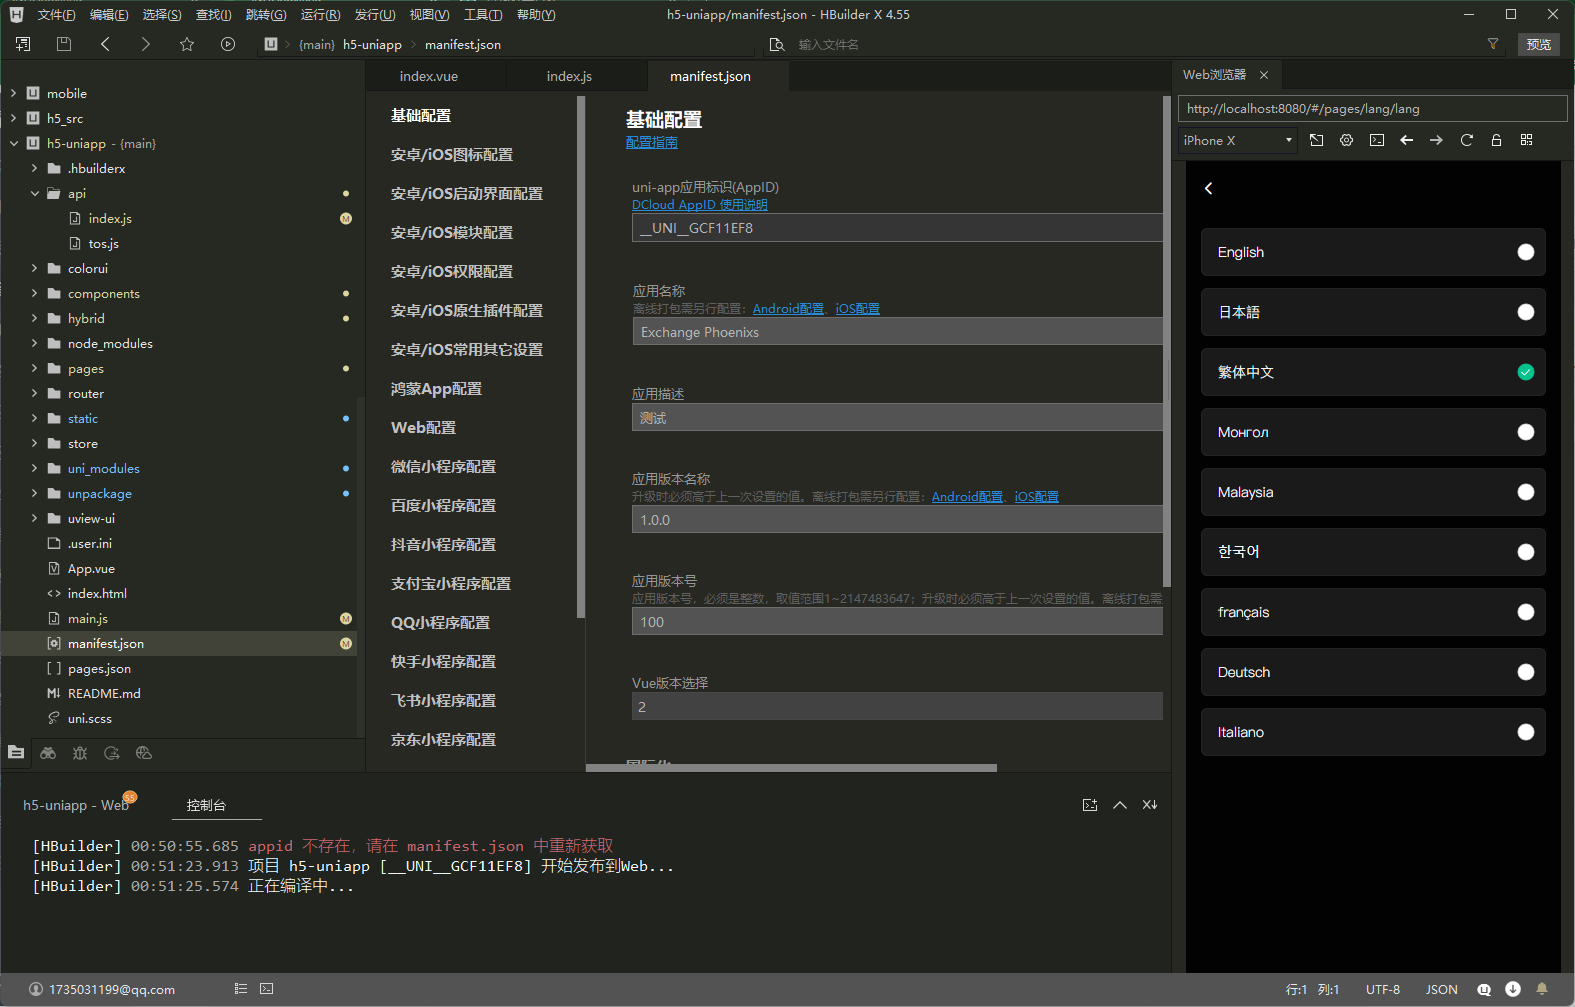Click the save file icon in toolbar
The width and height of the screenshot is (1575, 1007).
(64, 44)
